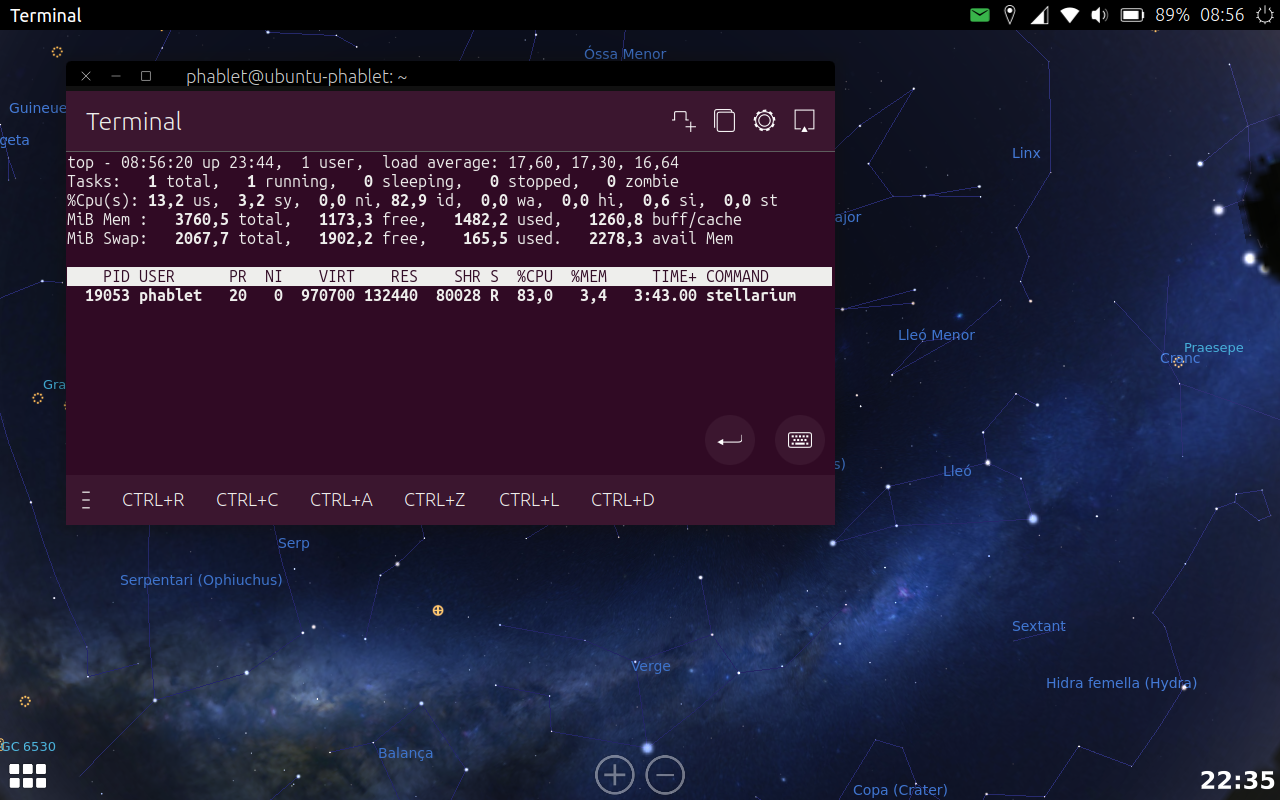Select the Serpentari (Ophiuchus) constellation label
The width and height of the screenshot is (1280, 800).
[201, 580]
